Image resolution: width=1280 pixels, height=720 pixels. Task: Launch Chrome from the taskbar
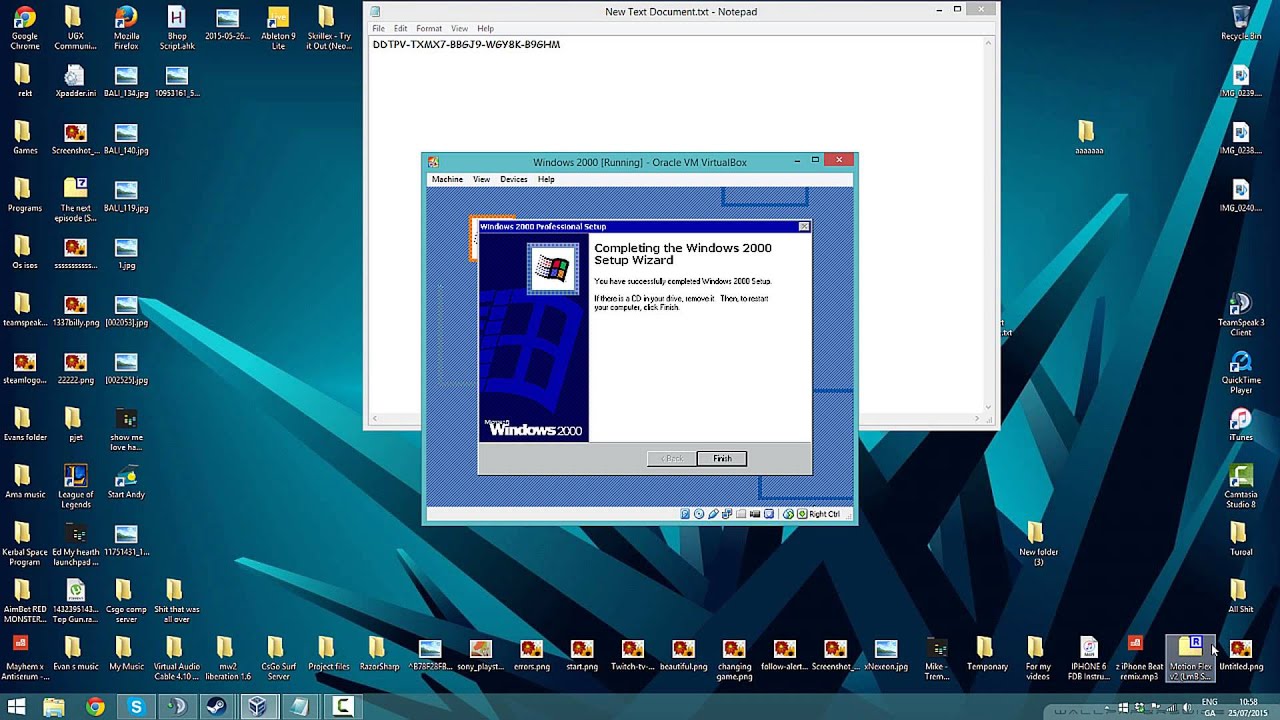(95, 707)
